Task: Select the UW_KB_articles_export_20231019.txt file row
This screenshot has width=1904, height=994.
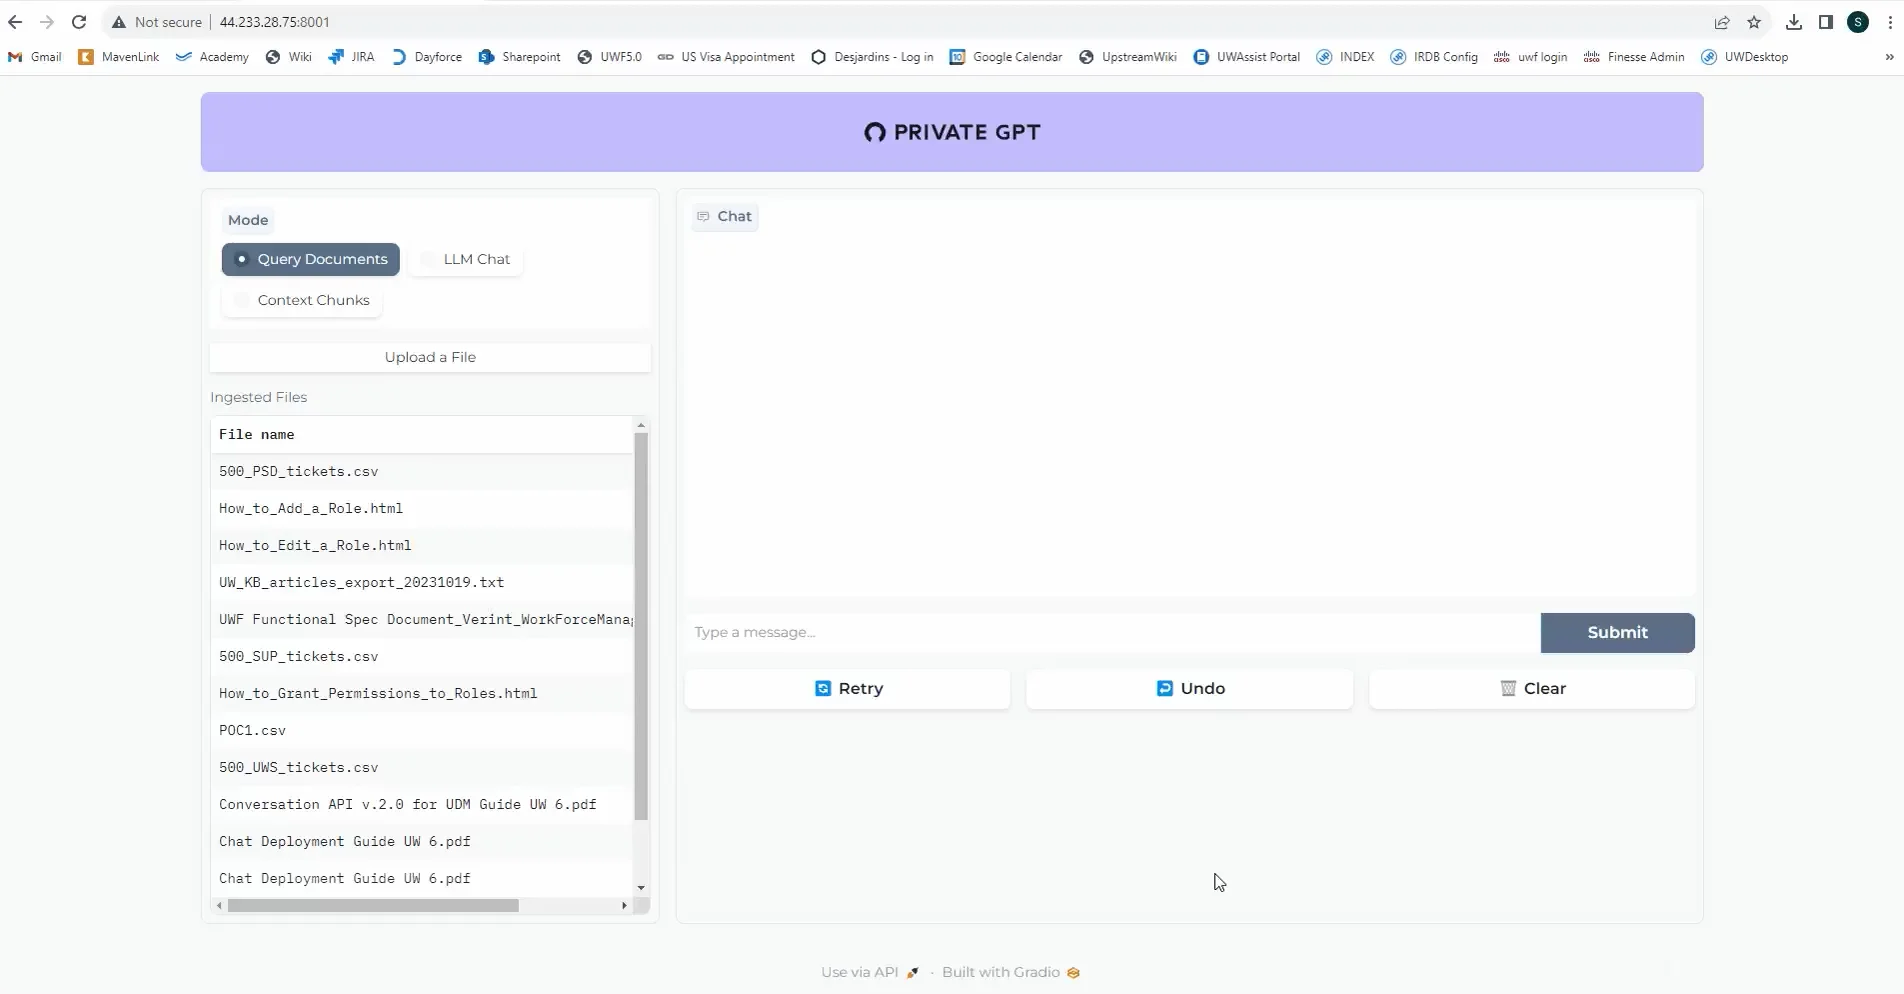Action: coord(422,582)
